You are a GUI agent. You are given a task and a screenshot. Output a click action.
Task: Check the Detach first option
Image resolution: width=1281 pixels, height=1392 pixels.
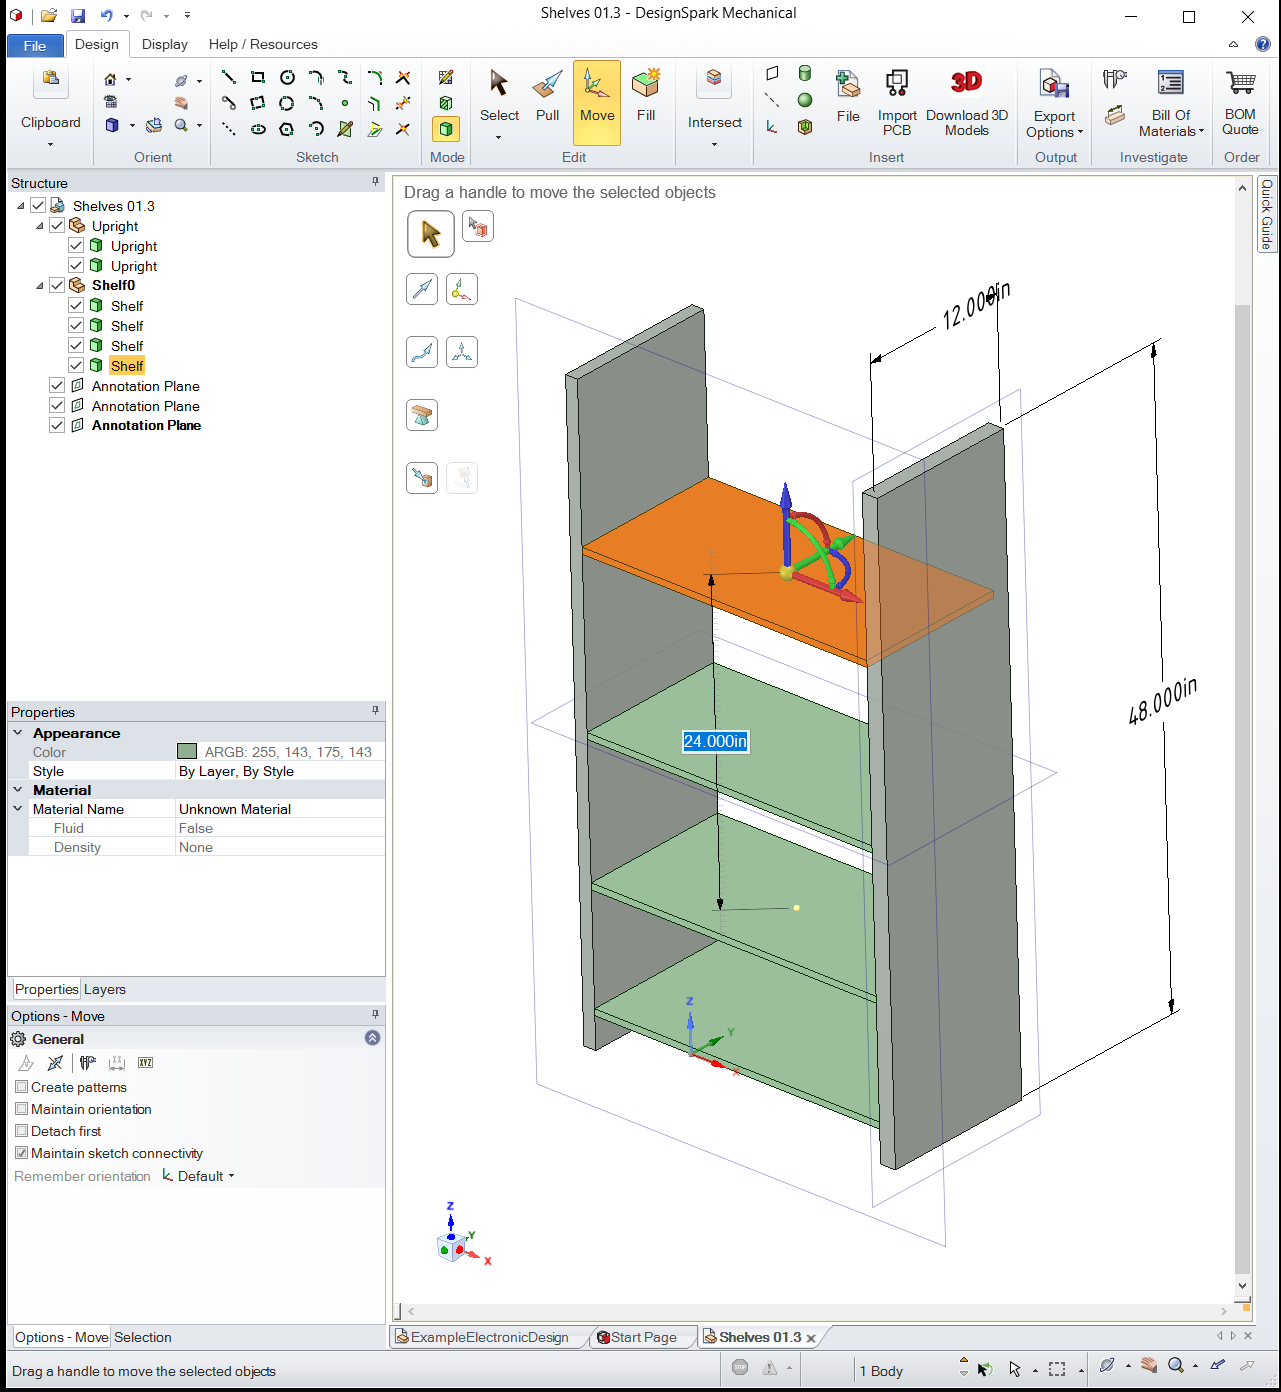point(22,1131)
